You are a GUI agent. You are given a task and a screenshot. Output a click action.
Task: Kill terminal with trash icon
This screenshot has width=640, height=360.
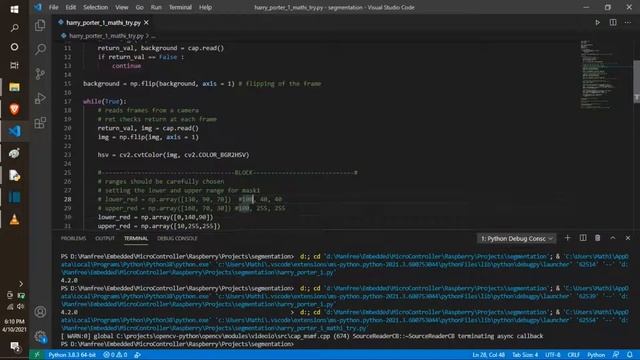click(598, 238)
